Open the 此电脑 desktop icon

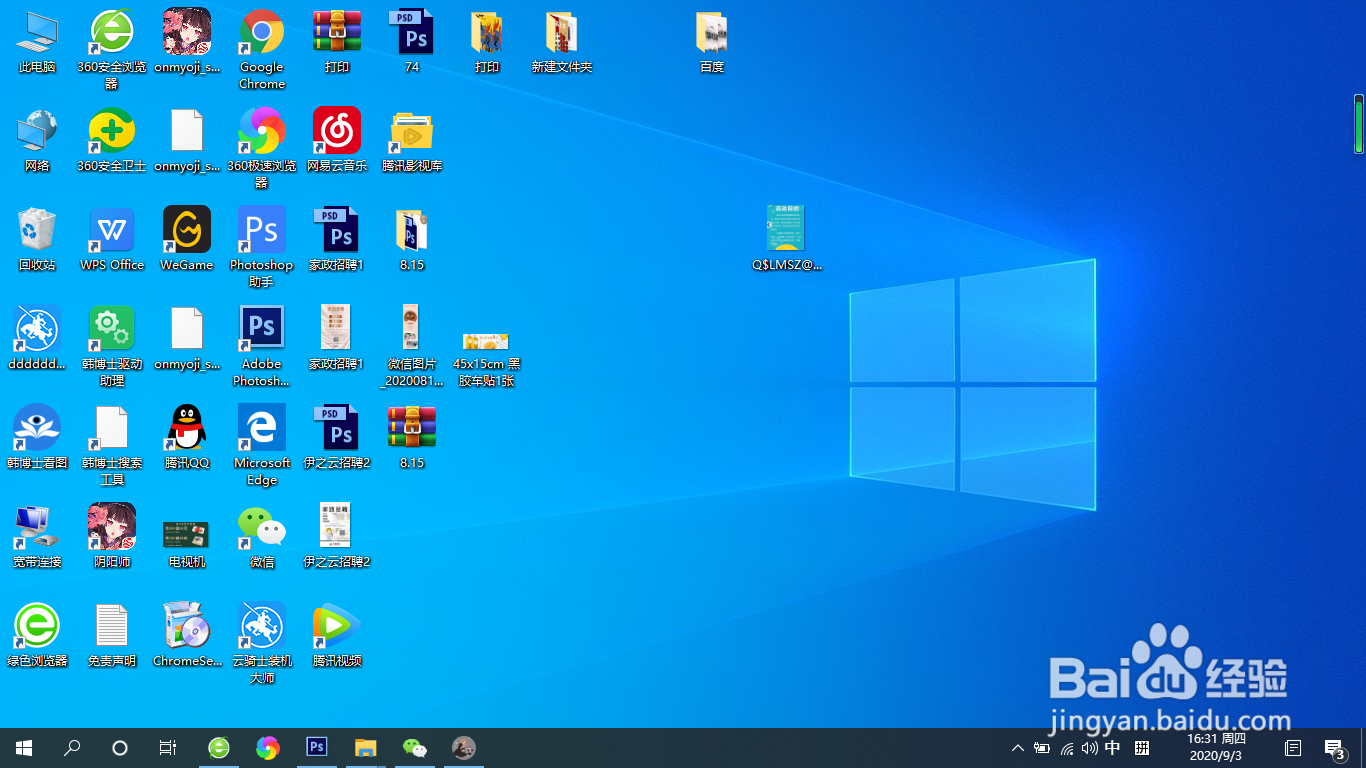[x=37, y=42]
